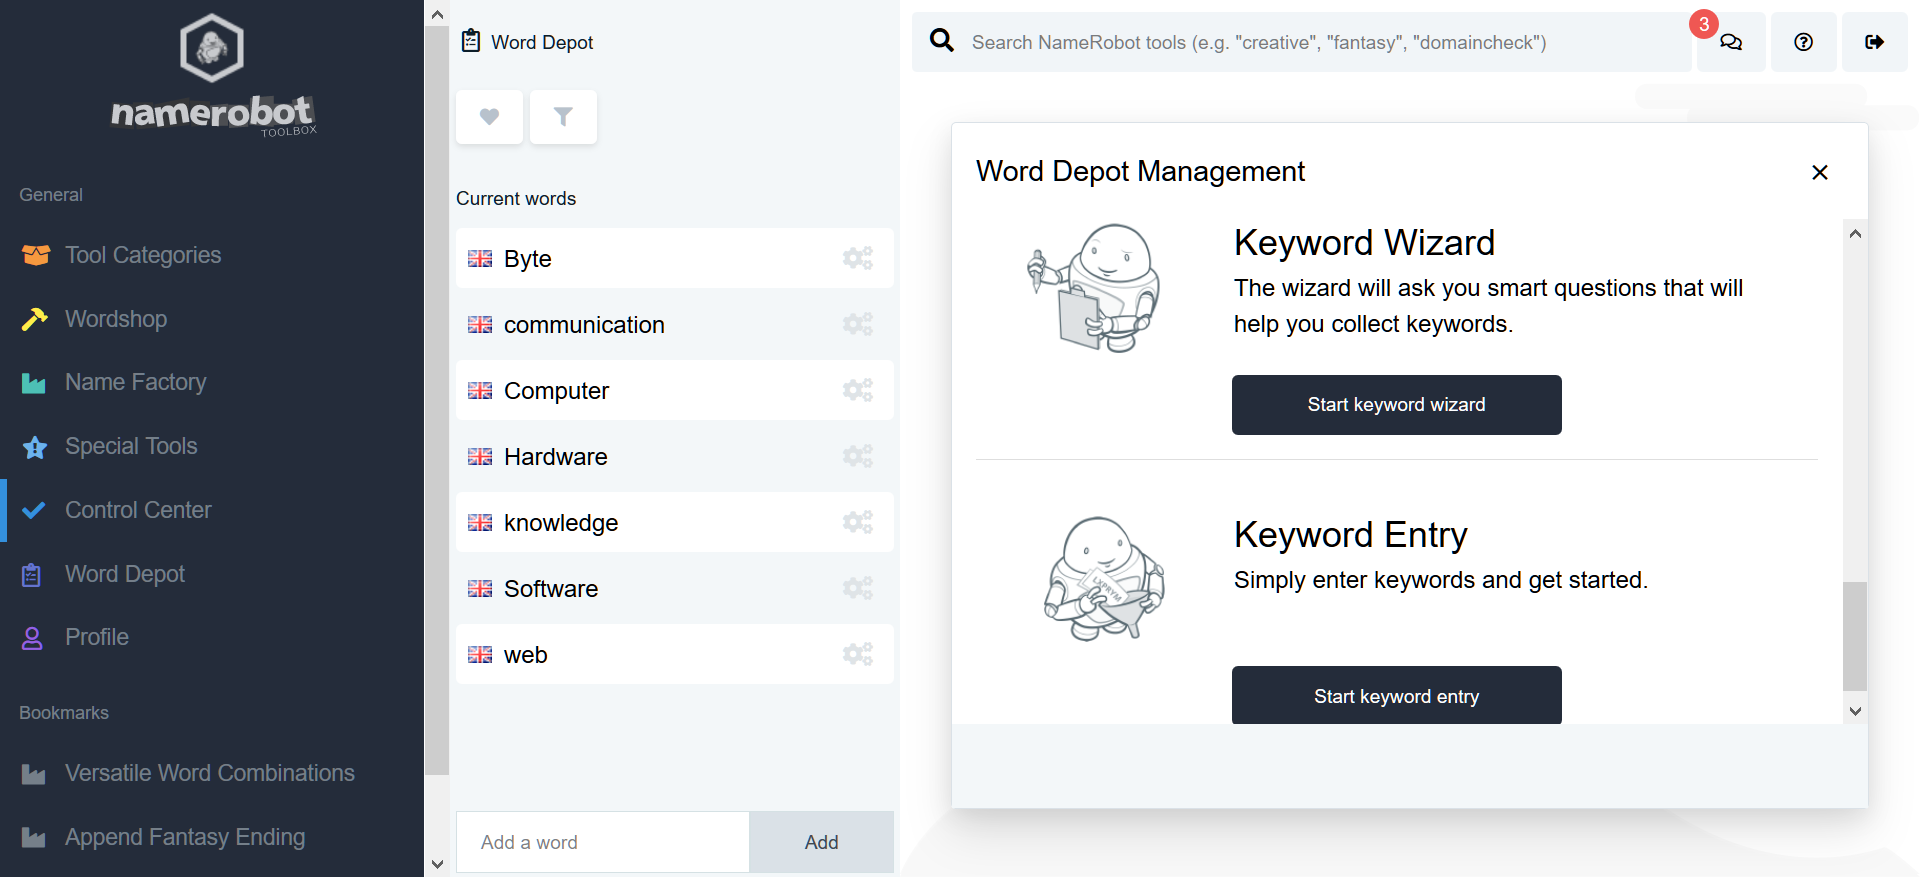
Task: Show favorite words with heart button
Action: tap(489, 117)
